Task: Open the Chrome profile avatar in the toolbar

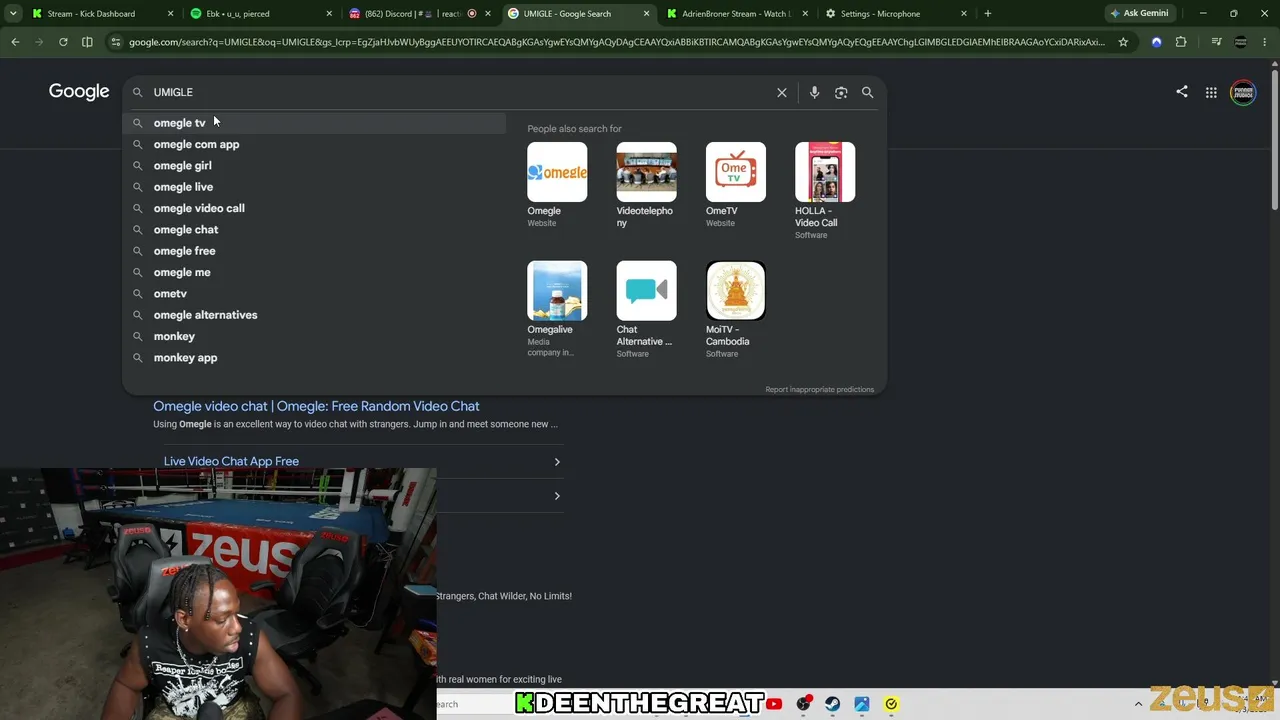Action: tap(1241, 42)
